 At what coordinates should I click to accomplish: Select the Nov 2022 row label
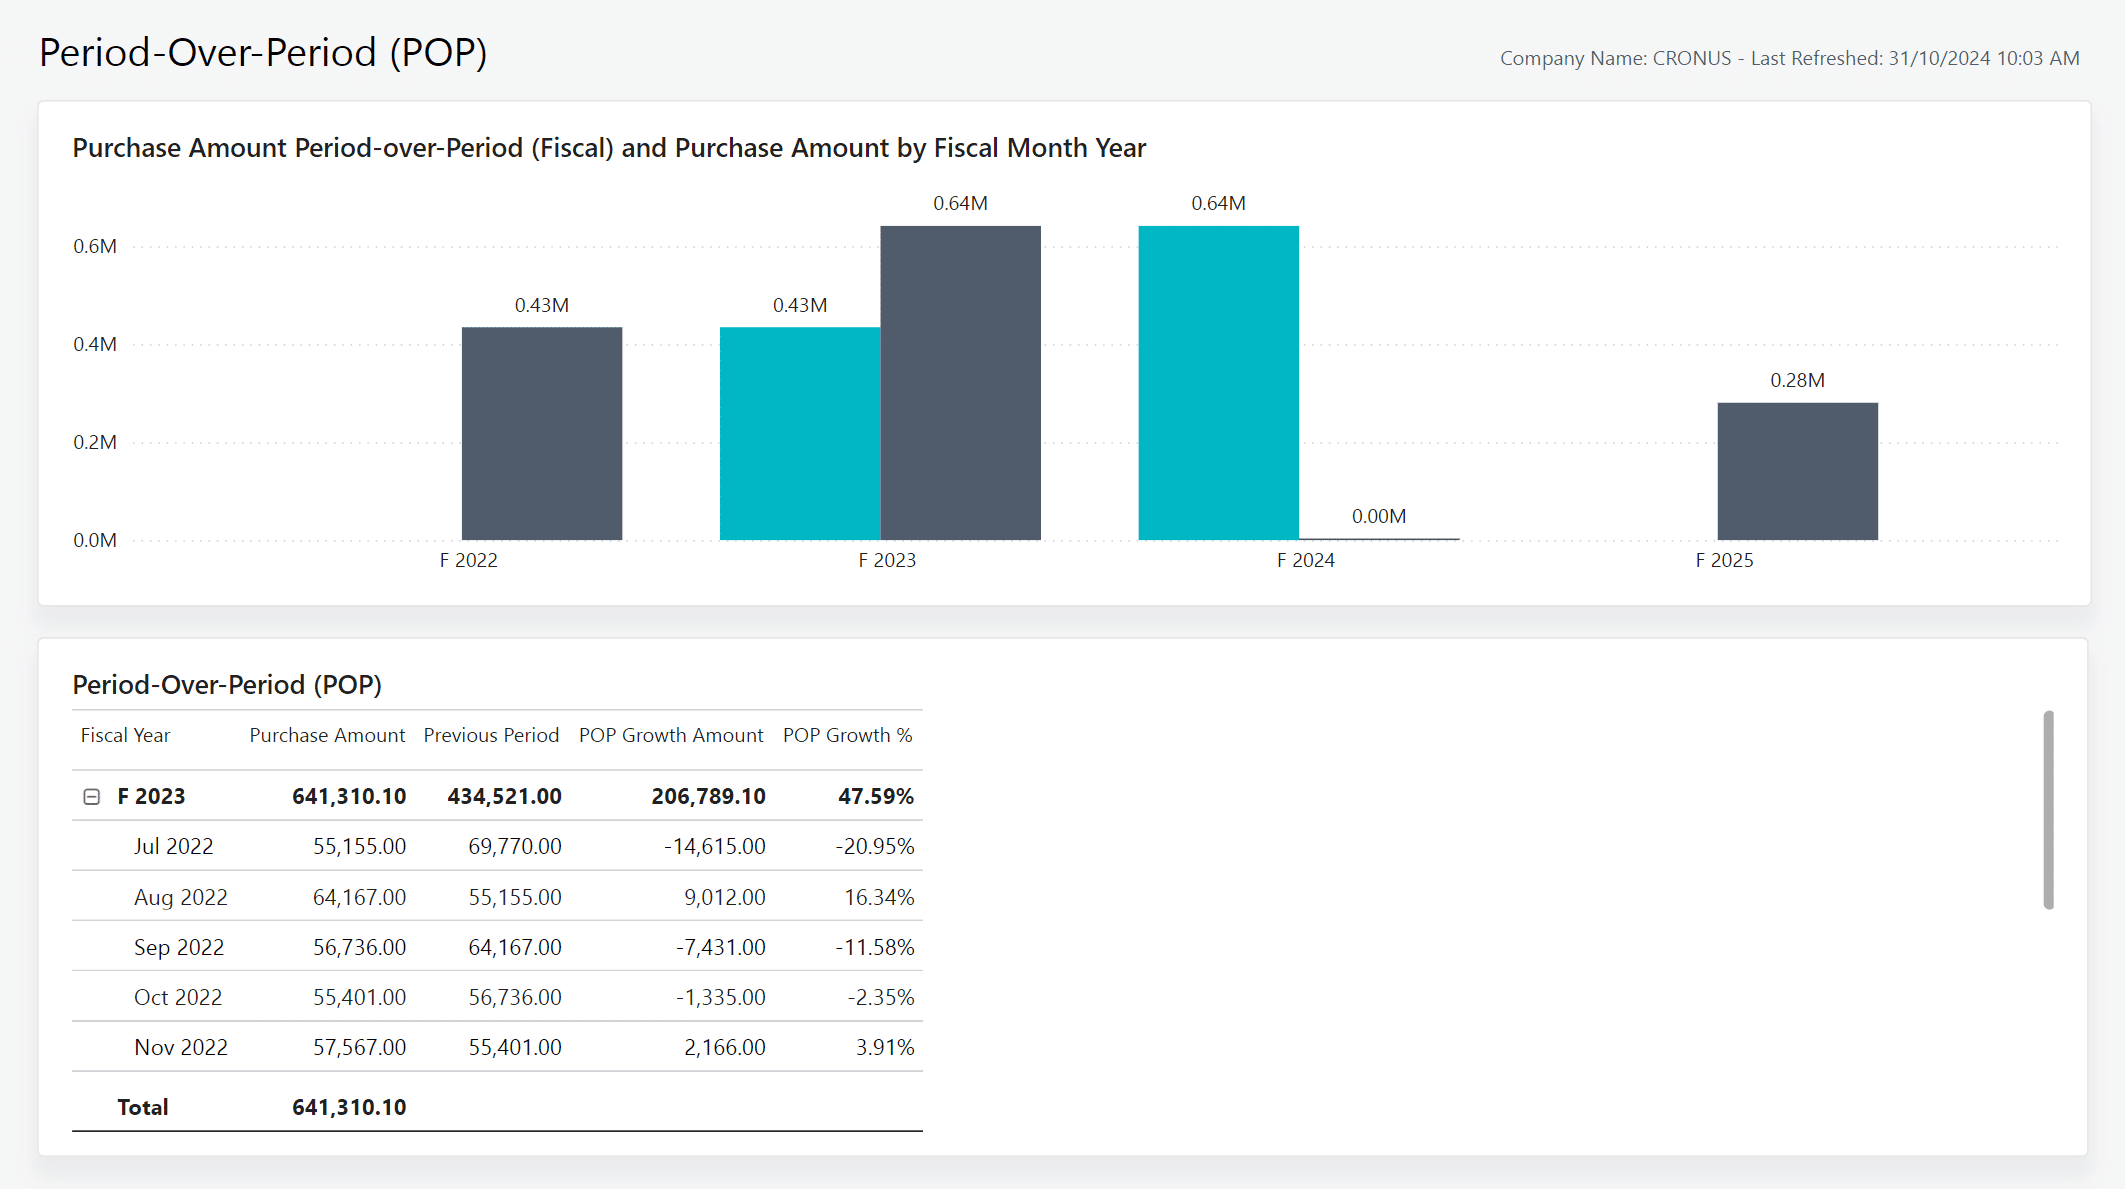coord(181,1047)
